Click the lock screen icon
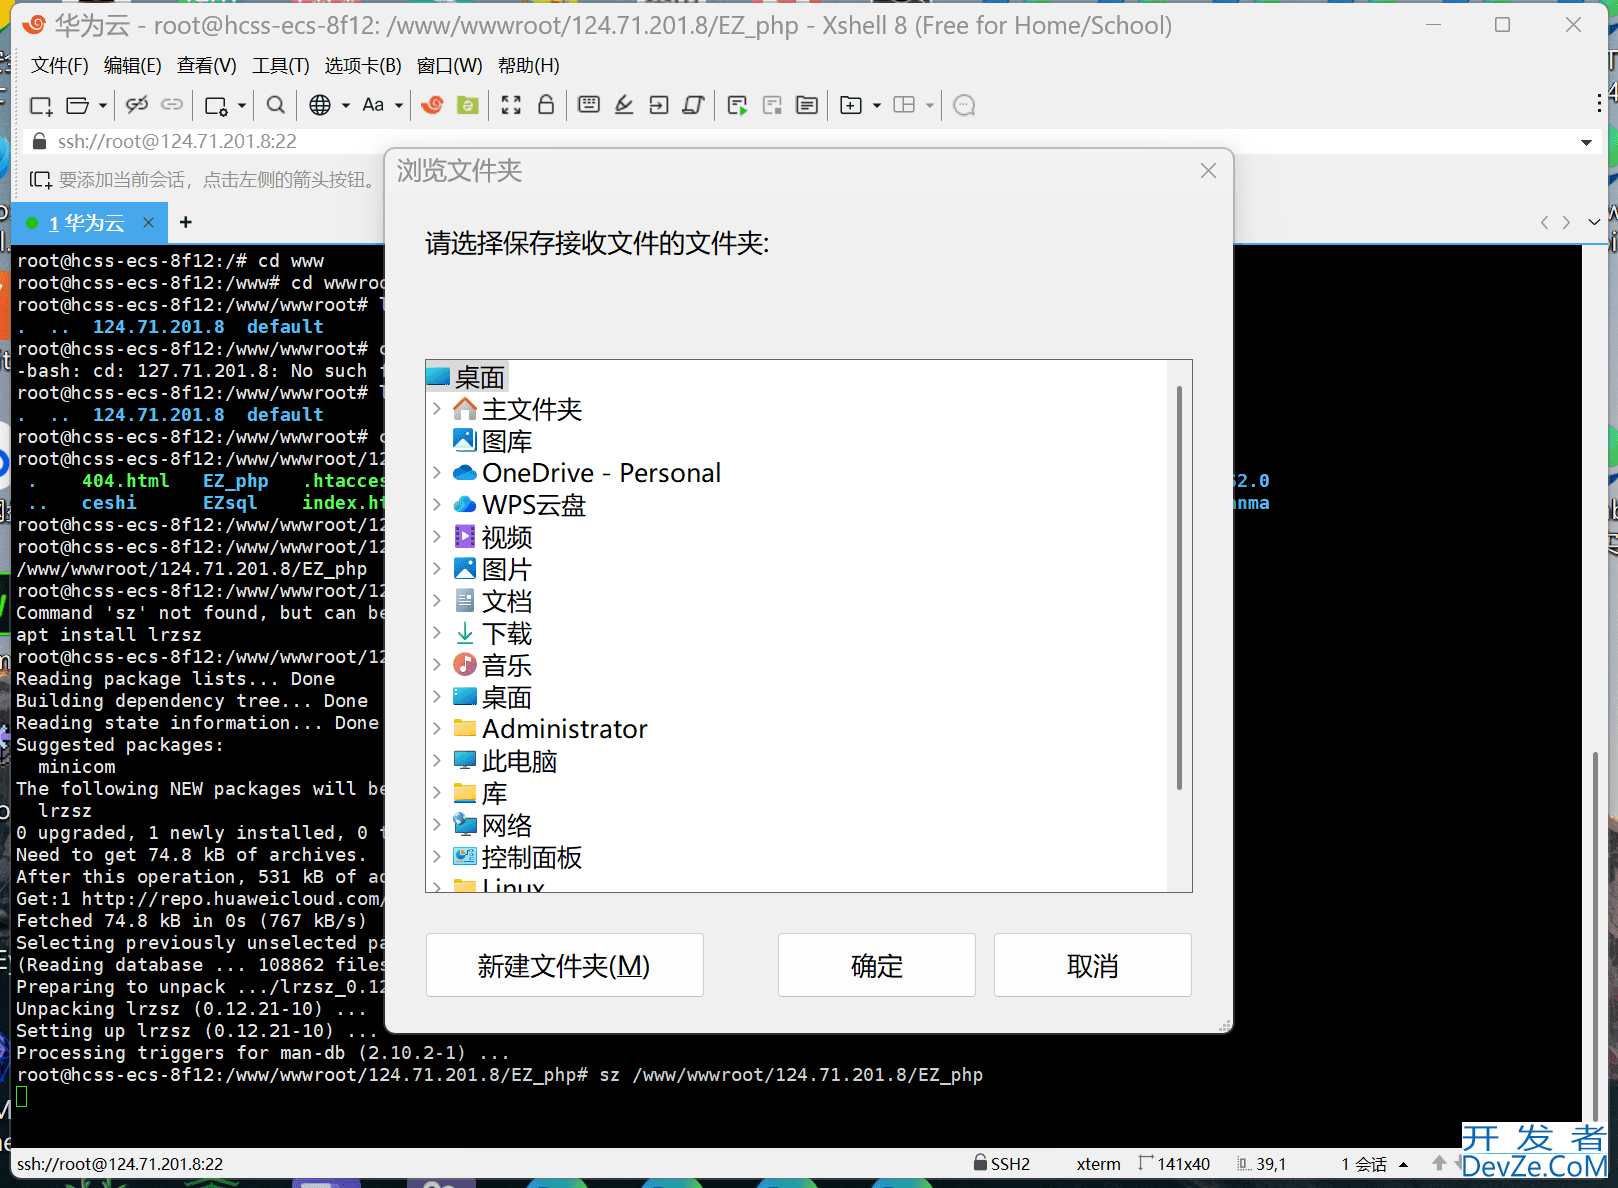This screenshot has width=1618, height=1188. click(x=546, y=104)
